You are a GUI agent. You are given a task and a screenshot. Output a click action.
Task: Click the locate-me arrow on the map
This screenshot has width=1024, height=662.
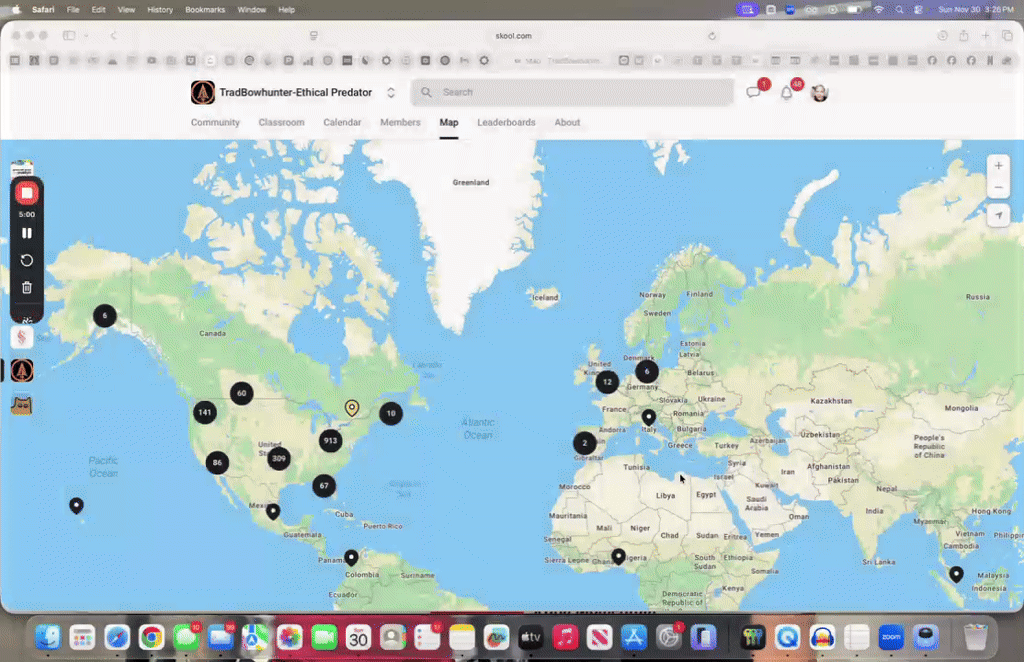point(998,214)
